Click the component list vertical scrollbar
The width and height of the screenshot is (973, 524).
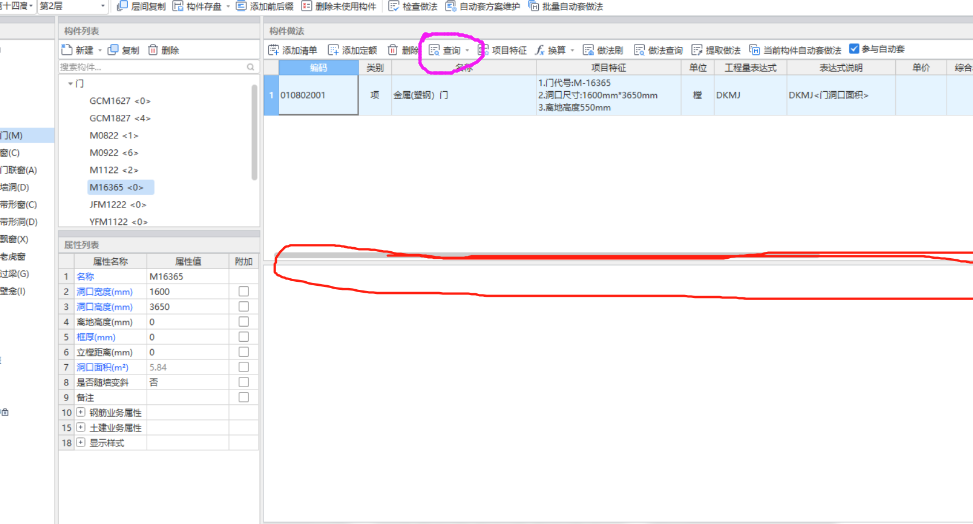pos(254,132)
